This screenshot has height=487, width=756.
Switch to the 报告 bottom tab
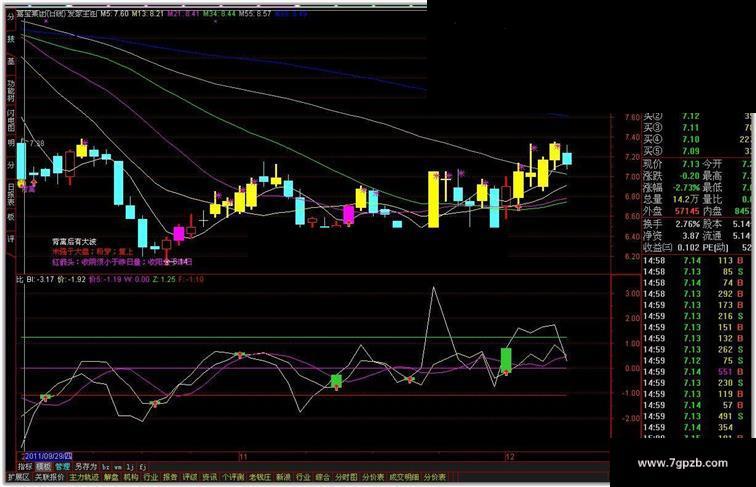coord(170,477)
